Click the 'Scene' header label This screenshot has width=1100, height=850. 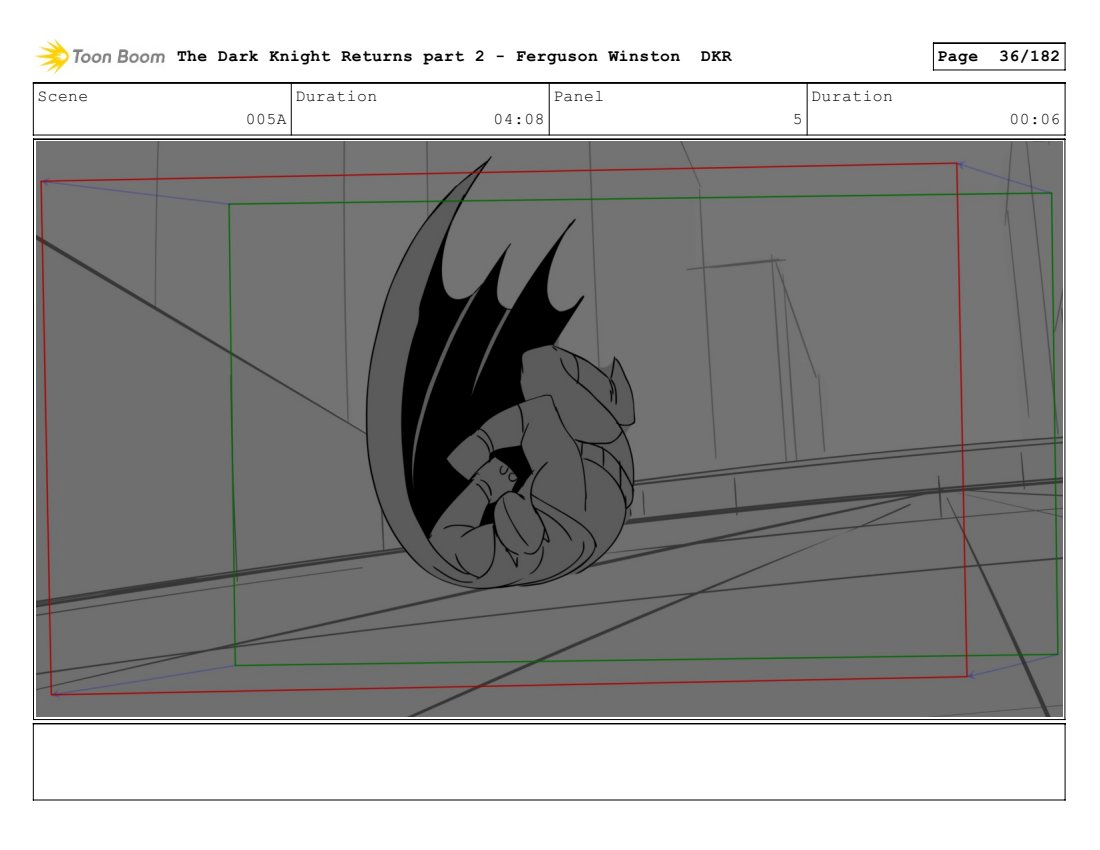tap(62, 96)
